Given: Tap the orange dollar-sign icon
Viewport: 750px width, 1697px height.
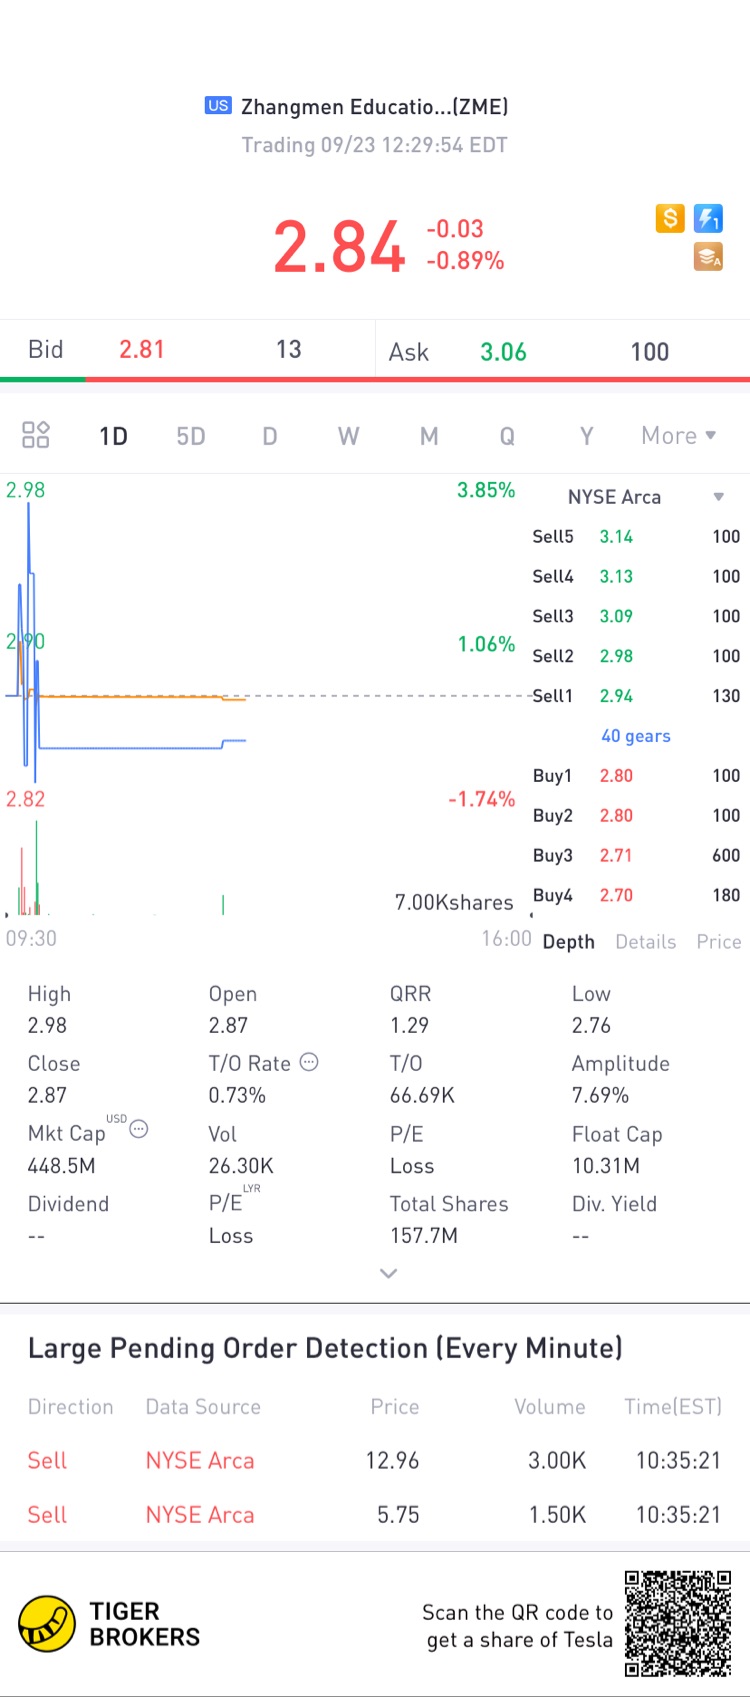Looking at the screenshot, I should click(x=670, y=218).
